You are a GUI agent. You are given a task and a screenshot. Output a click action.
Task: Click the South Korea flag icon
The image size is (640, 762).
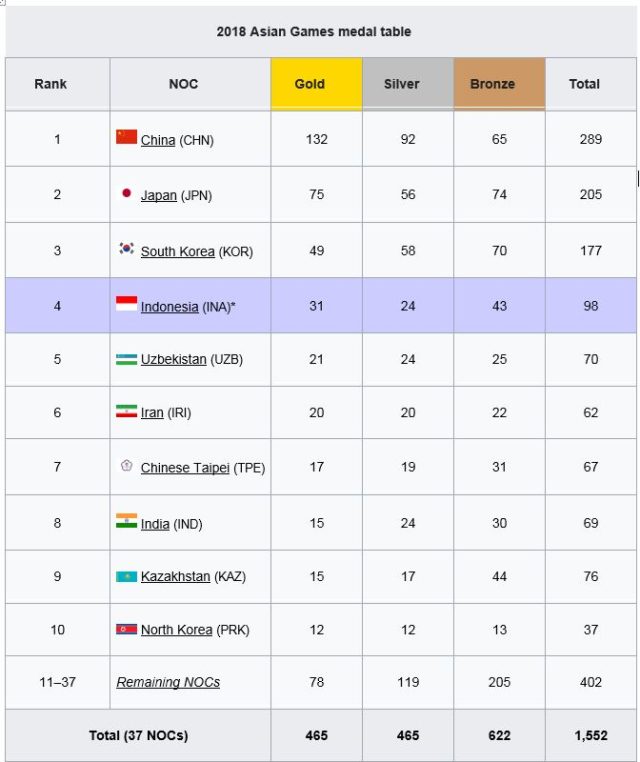(126, 249)
